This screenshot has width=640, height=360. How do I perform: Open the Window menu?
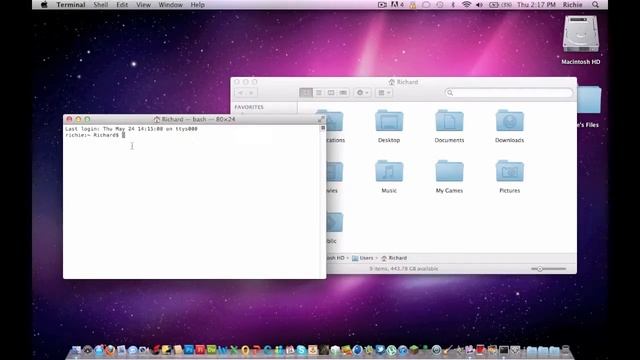170,4
